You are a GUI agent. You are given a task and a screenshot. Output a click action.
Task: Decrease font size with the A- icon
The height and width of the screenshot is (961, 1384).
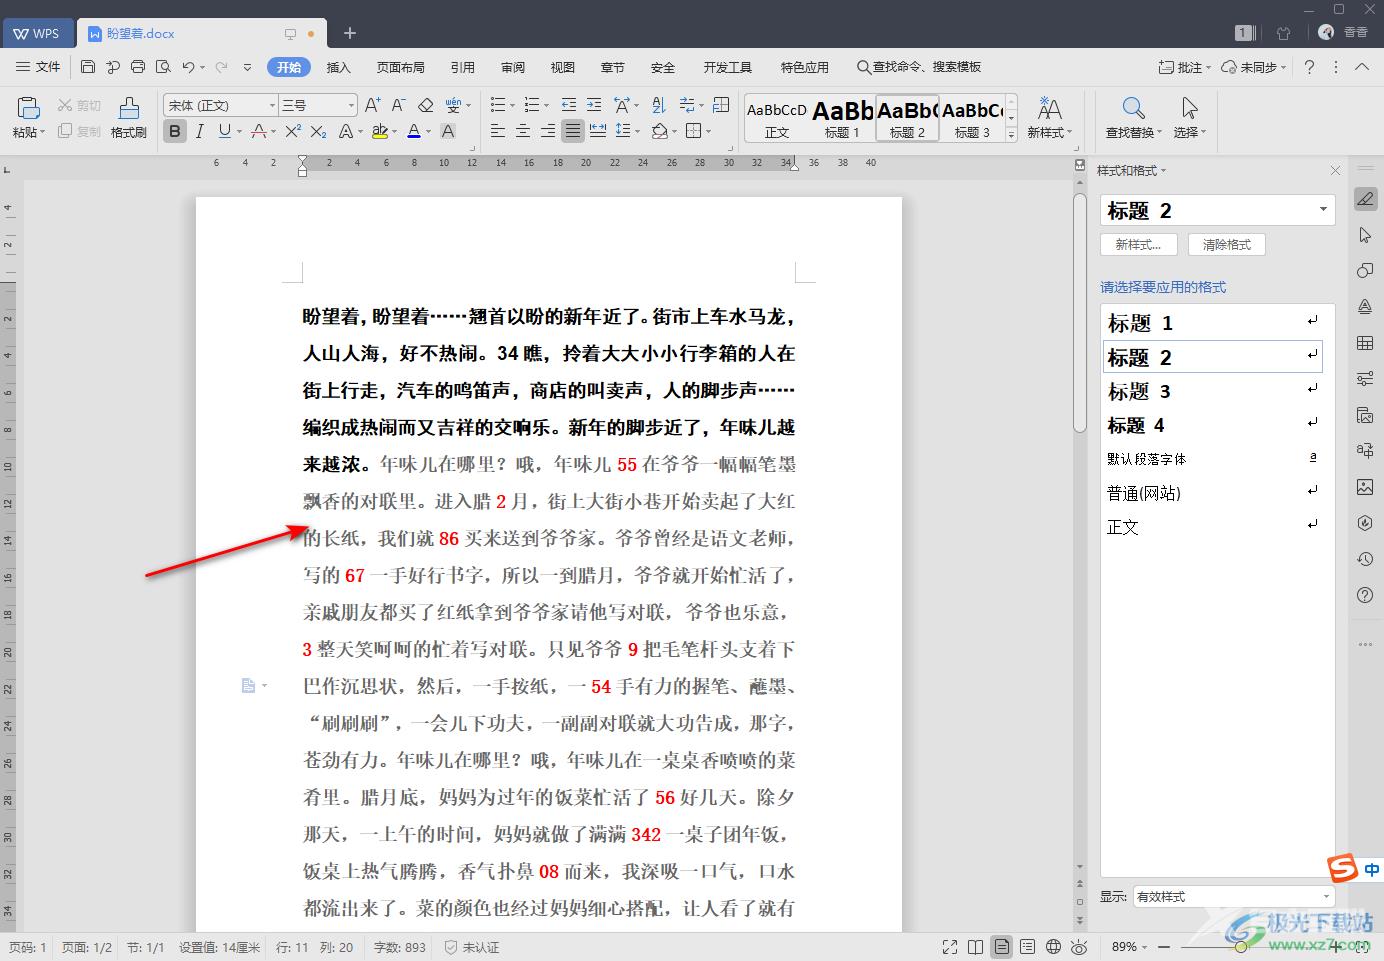(398, 105)
